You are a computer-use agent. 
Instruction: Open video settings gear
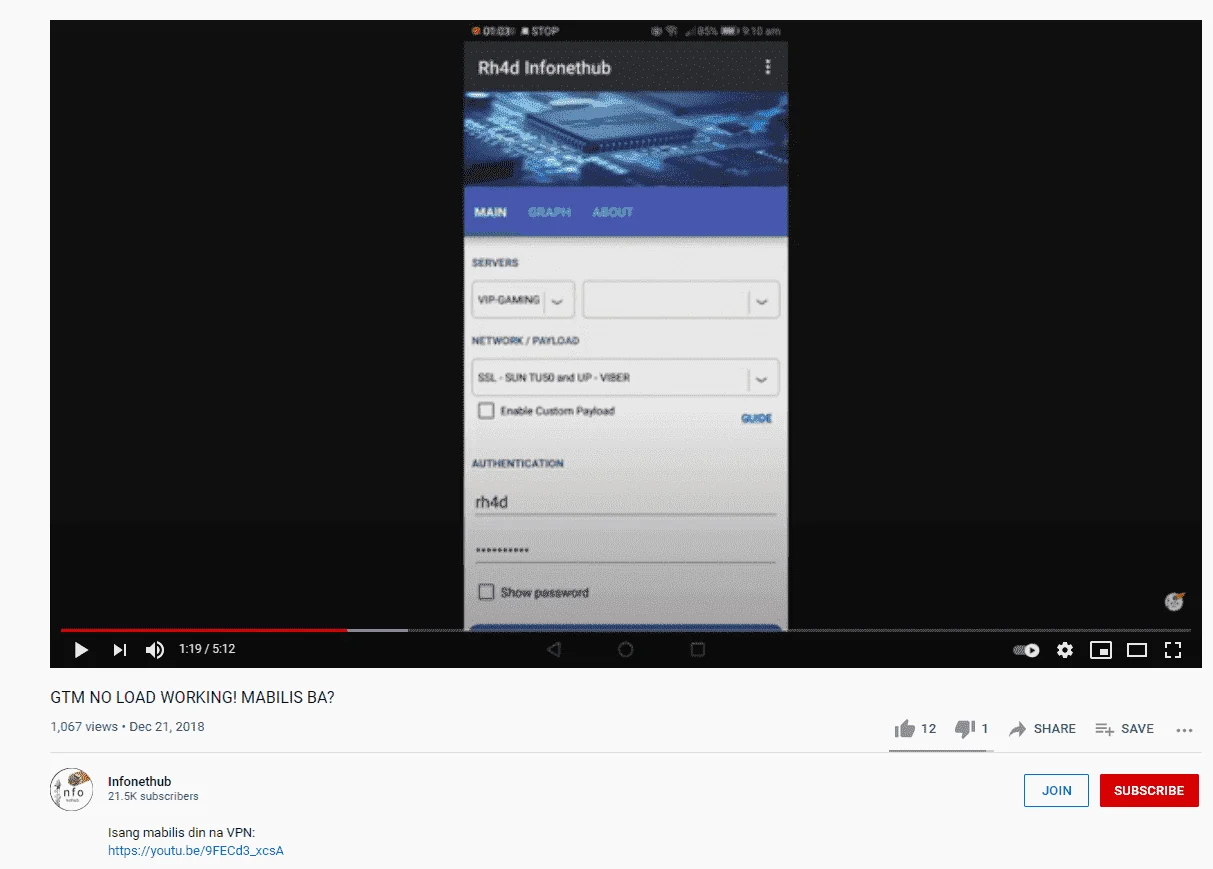coord(1065,650)
